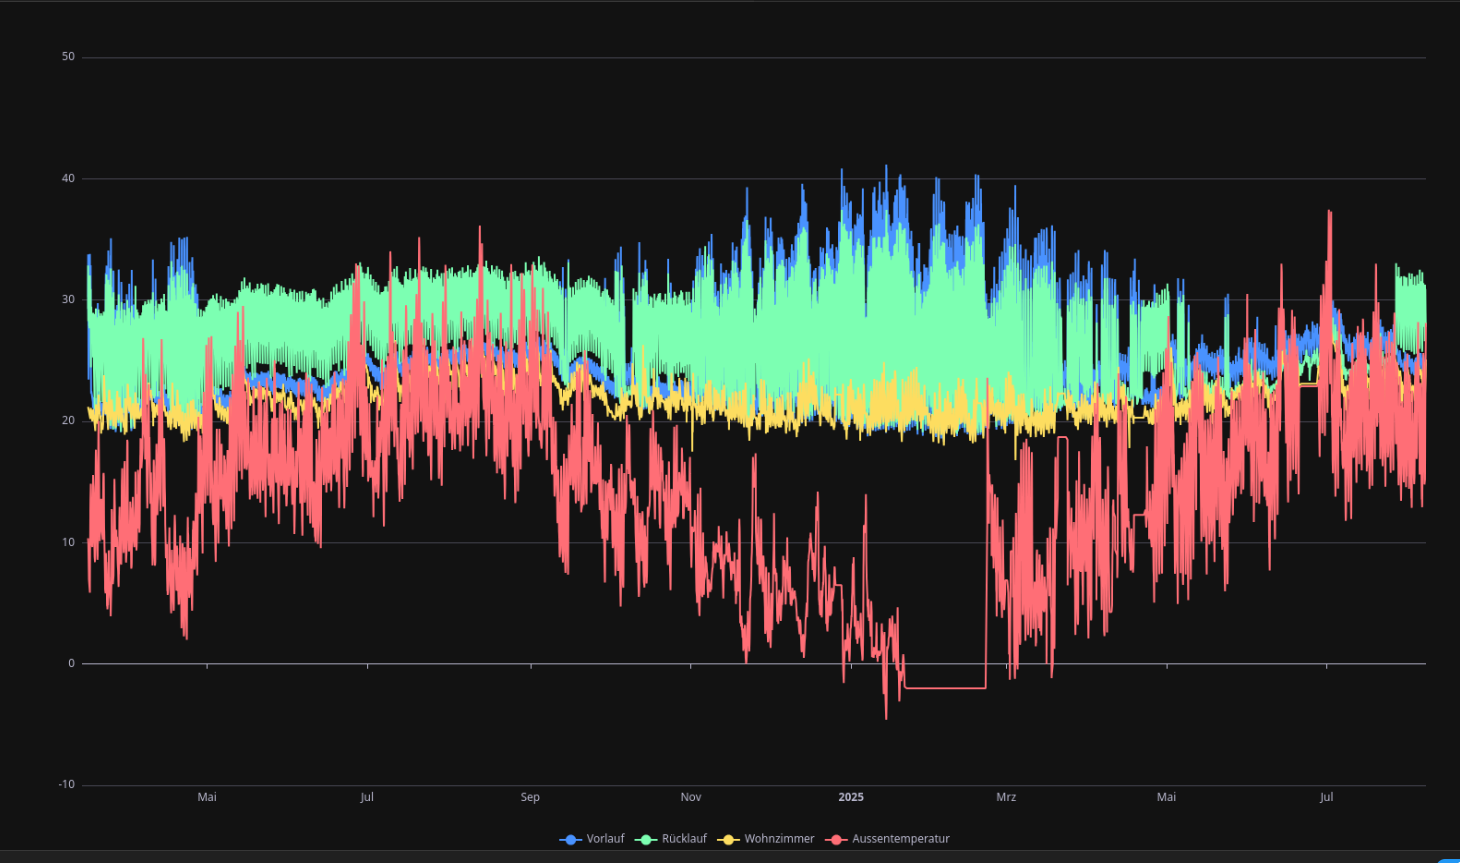This screenshot has height=863, width=1460.
Task: Click the last Jul label on x-axis
Action: click(1326, 797)
